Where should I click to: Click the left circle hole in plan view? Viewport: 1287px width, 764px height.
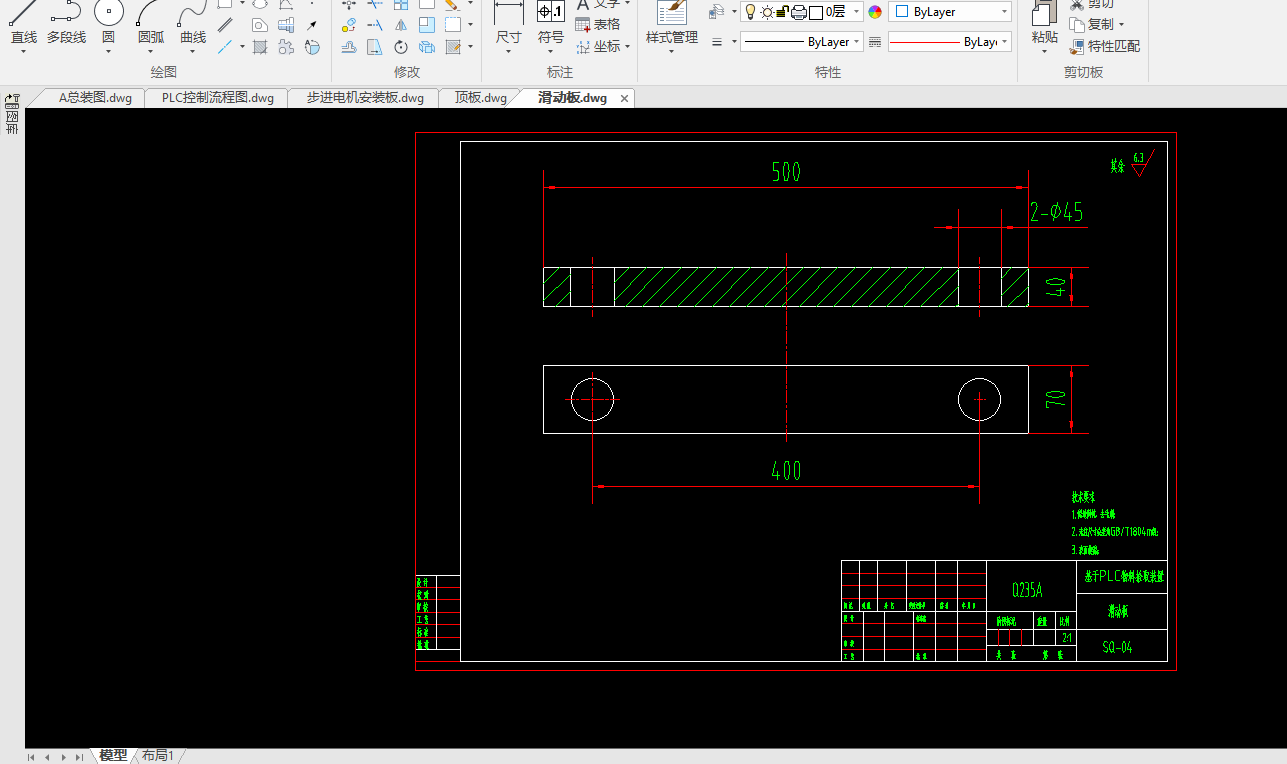tap(592, 399)
